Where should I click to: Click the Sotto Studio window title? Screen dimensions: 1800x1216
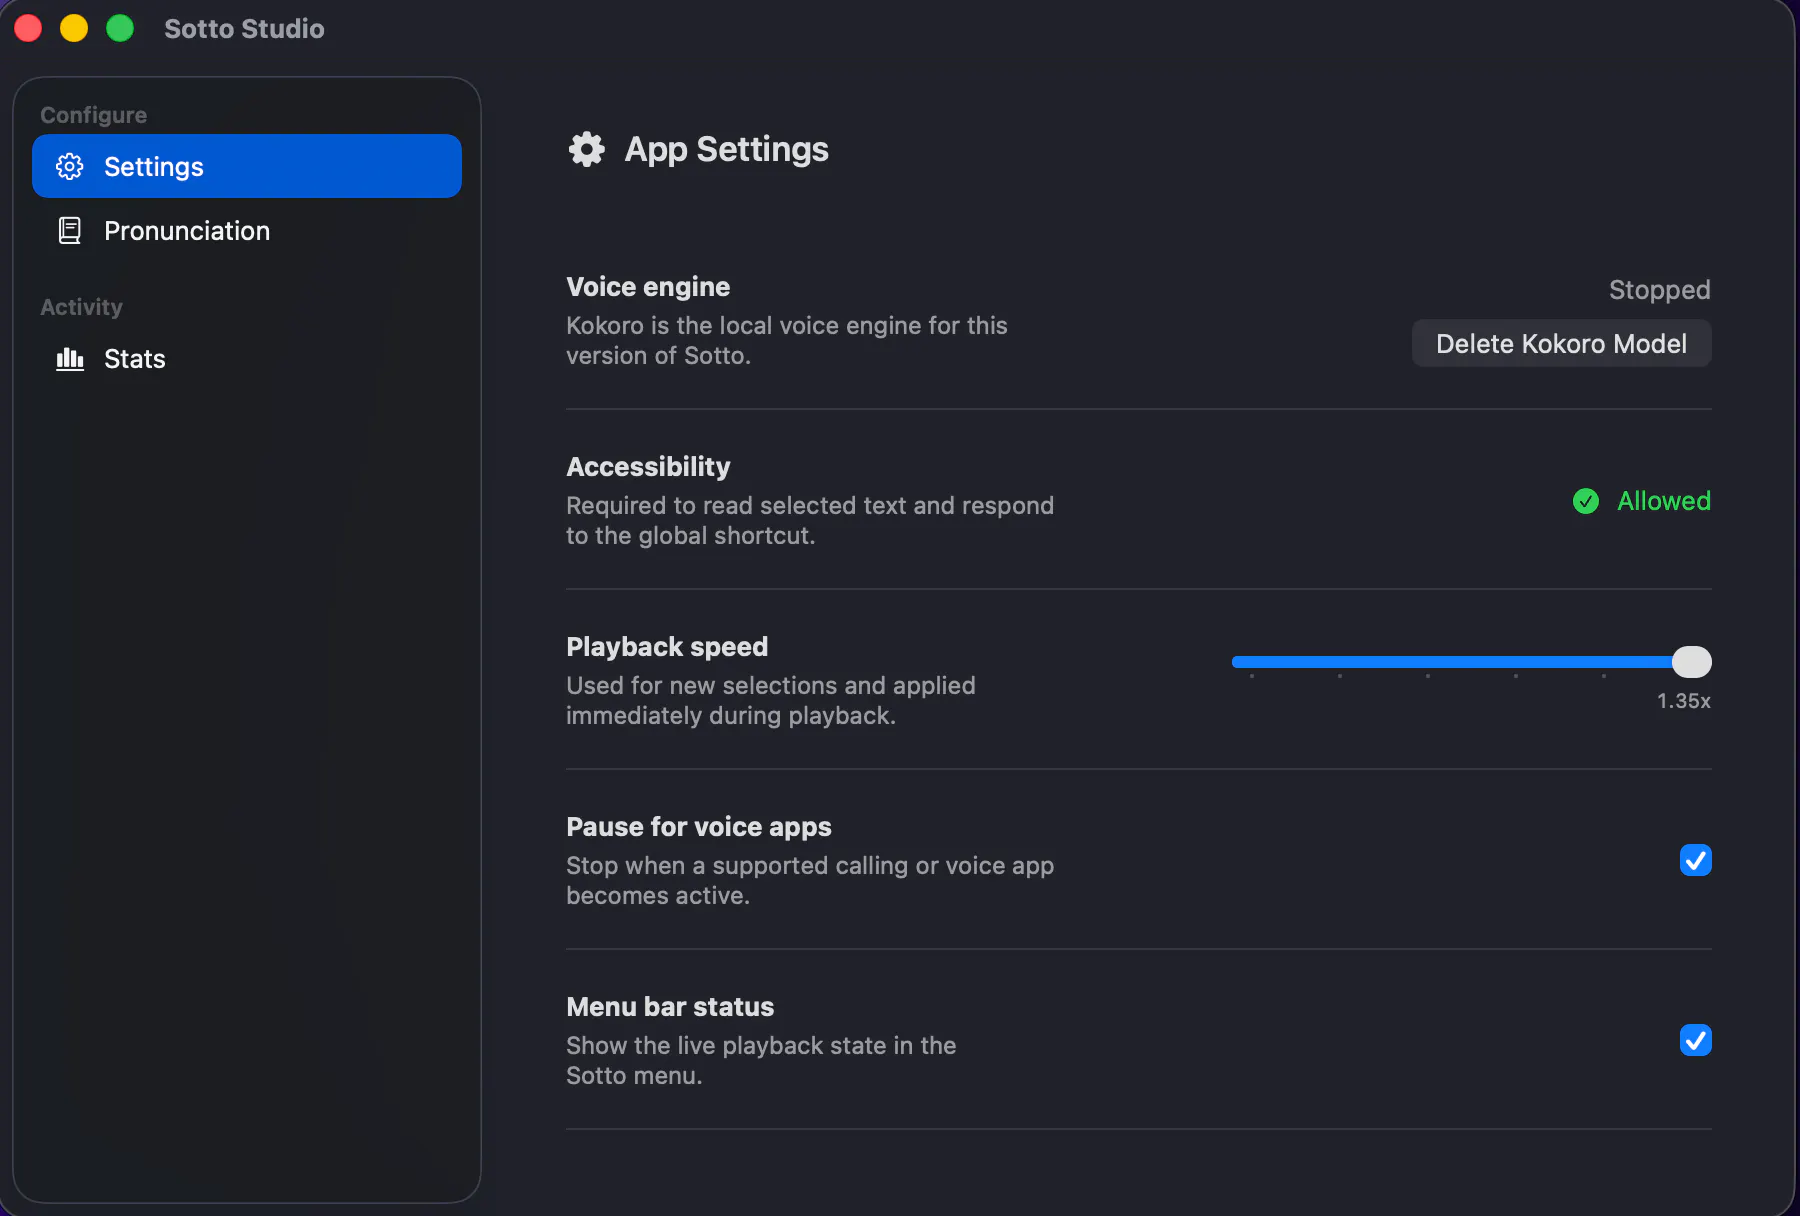coord(244,28)
